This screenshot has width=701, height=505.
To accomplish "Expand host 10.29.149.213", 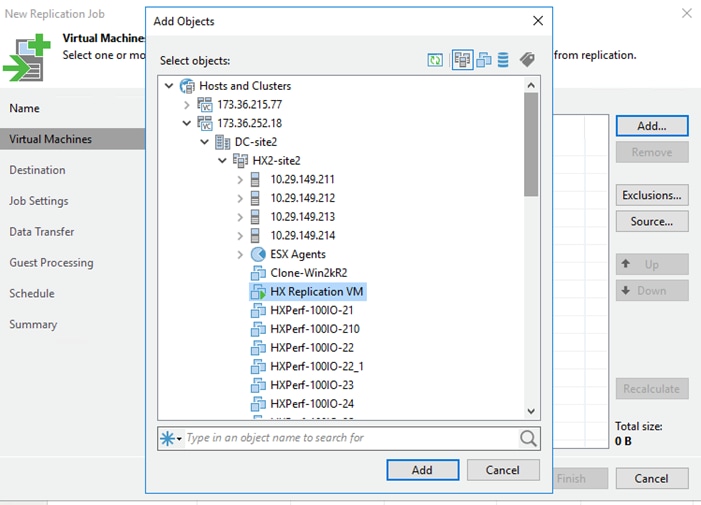I will [240, 217].
